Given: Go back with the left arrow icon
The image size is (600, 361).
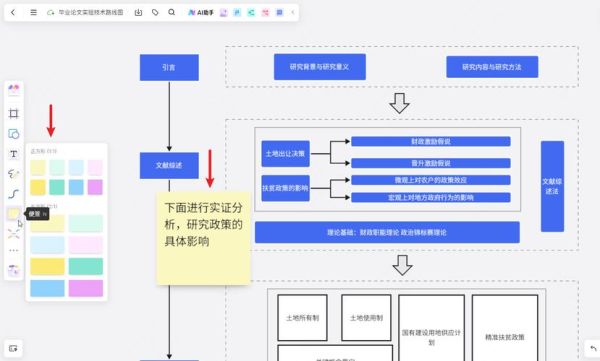Looking at the screenshot, I should pyautogui.click(x=13, y=12).
